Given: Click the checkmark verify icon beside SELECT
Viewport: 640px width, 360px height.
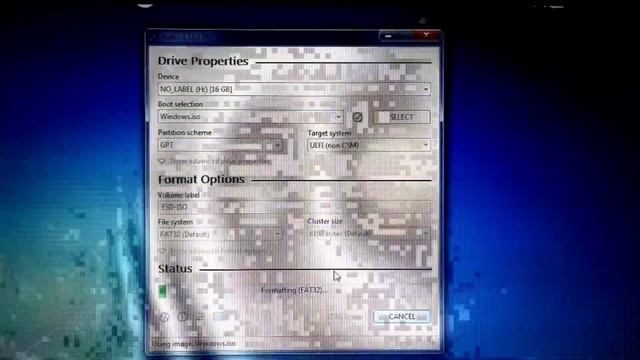Looking at the screenshot, I should point(357,117).
